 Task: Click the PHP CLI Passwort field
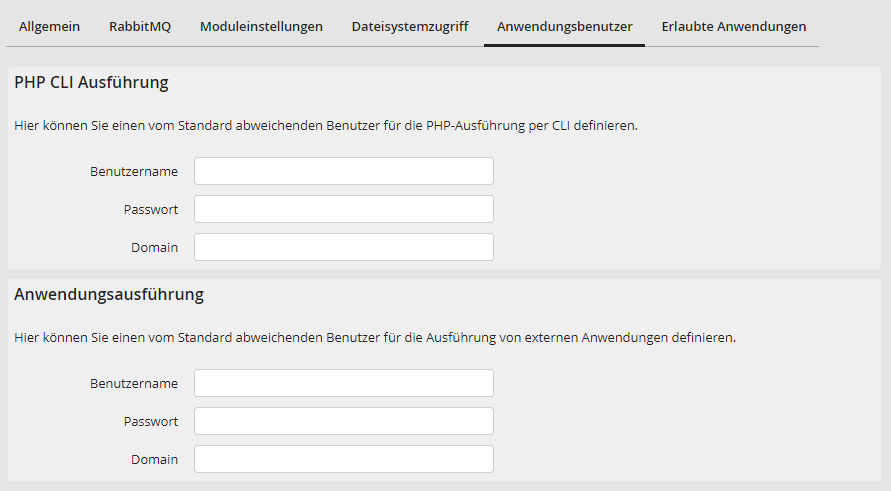343,209
